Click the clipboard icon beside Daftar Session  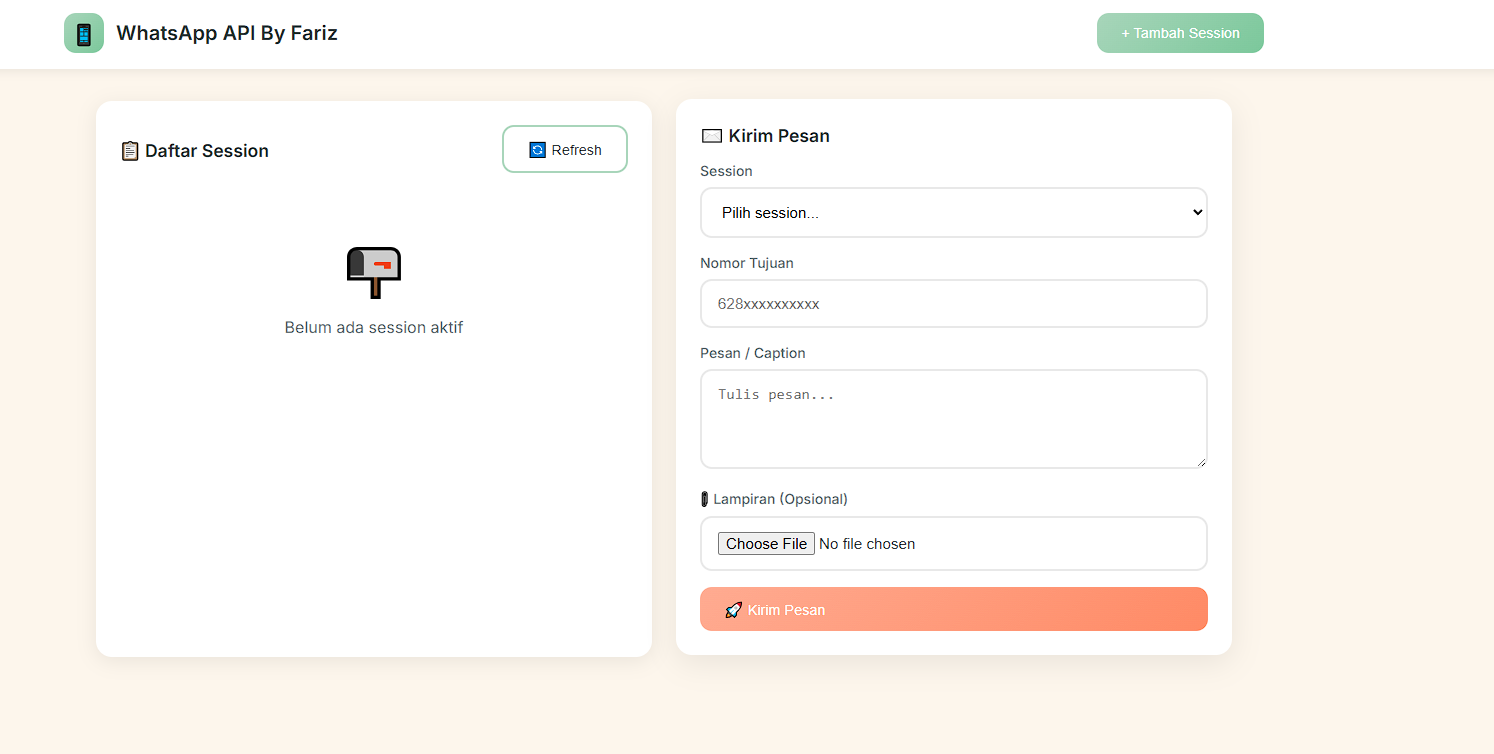130,151
